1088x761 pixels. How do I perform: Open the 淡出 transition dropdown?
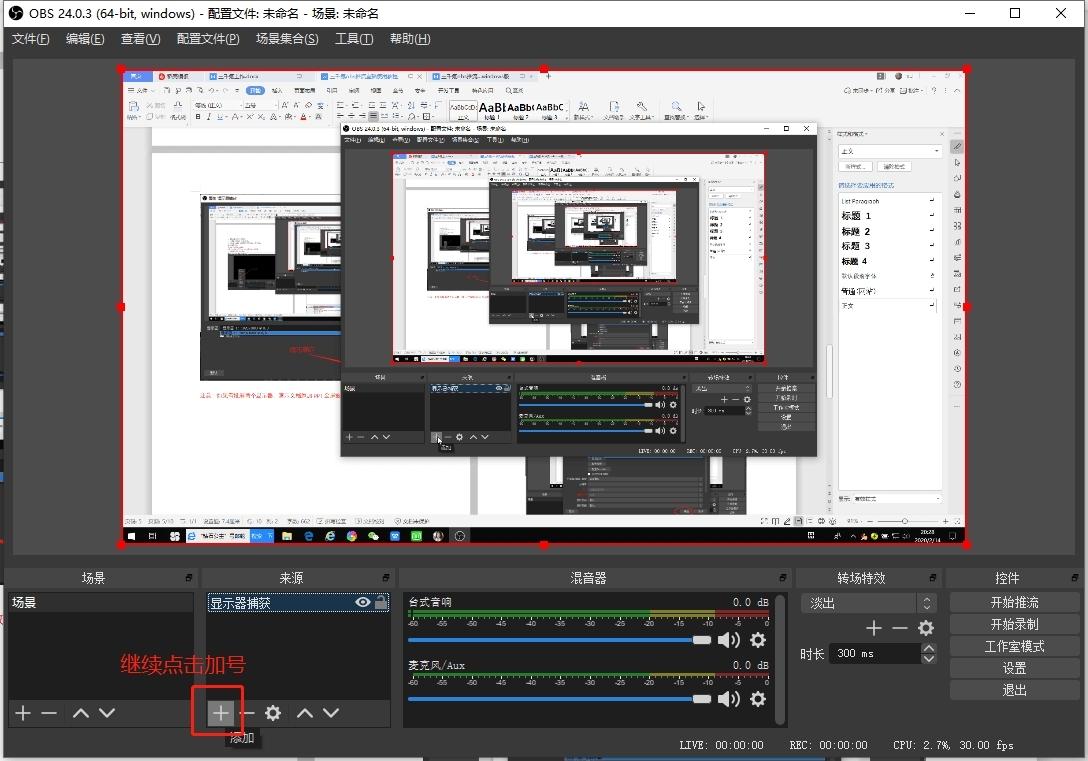point(869,603)
